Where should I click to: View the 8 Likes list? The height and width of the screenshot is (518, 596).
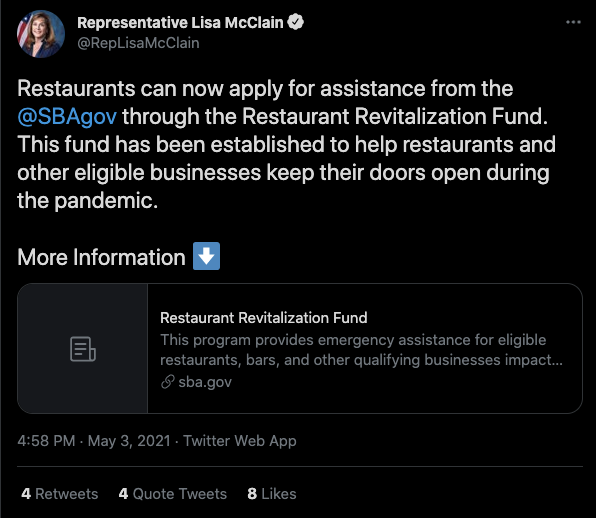tap(272, 494)
